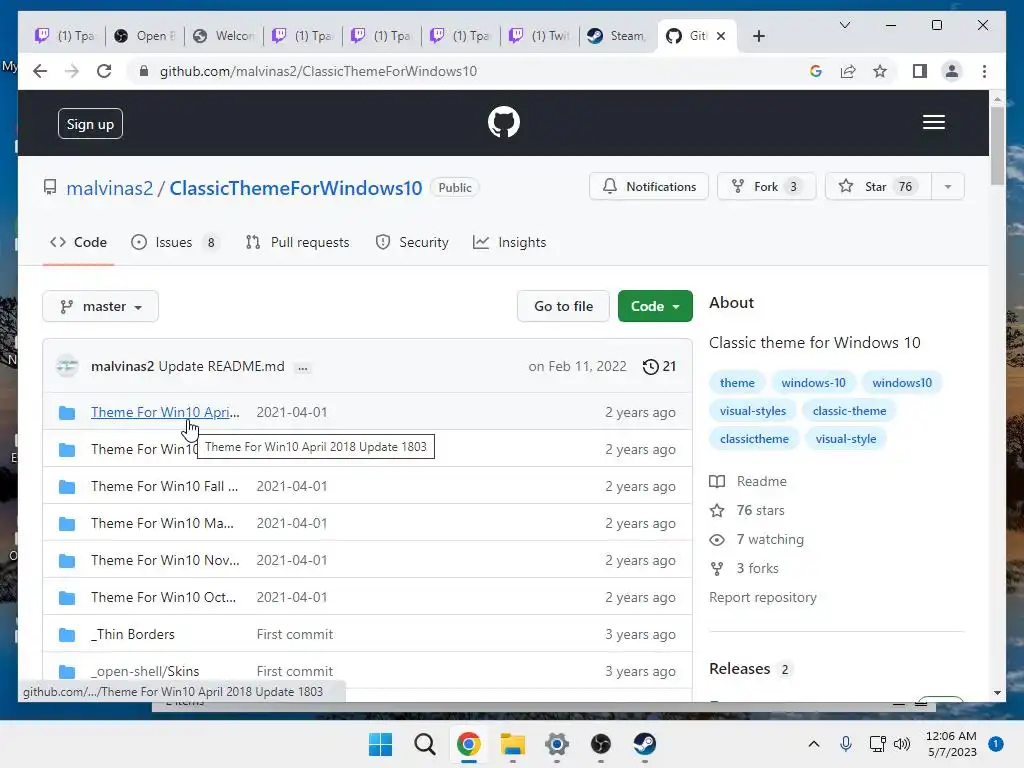Open Chrome three-dot menu
Viewport: 1024px width, 768px height.
point(984,71)
